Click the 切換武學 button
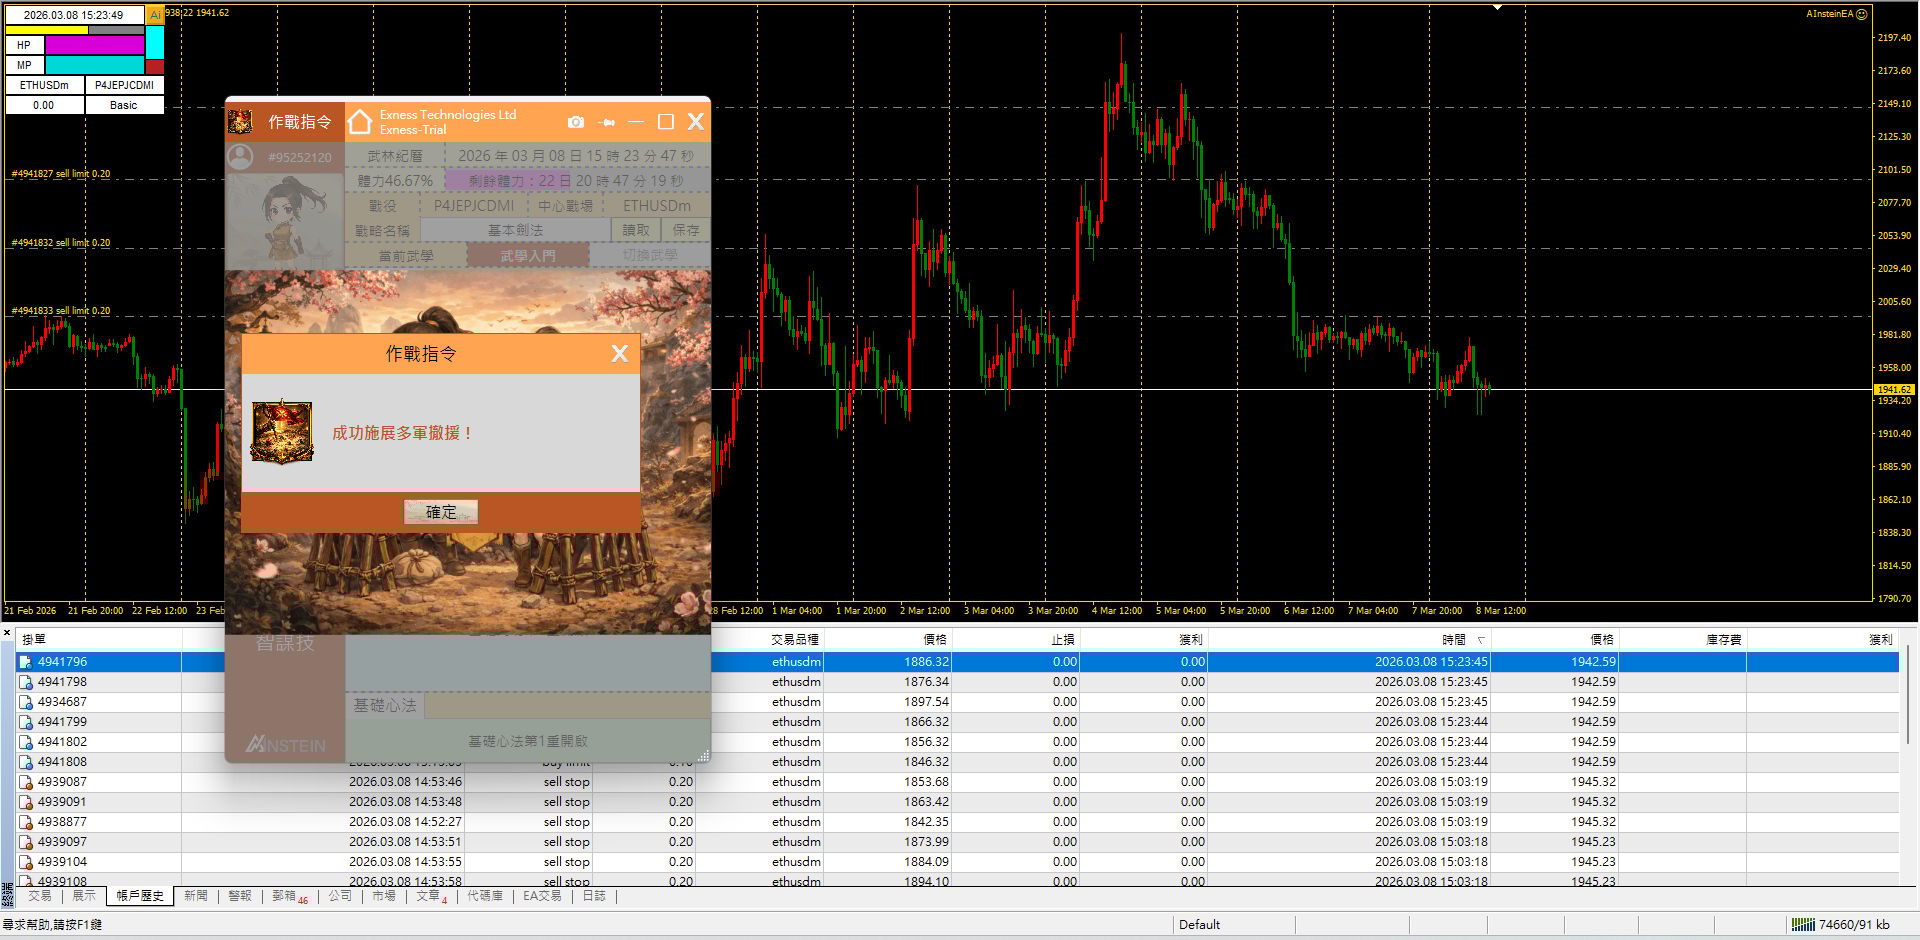 pyautogui.click(x=650, y=256)
